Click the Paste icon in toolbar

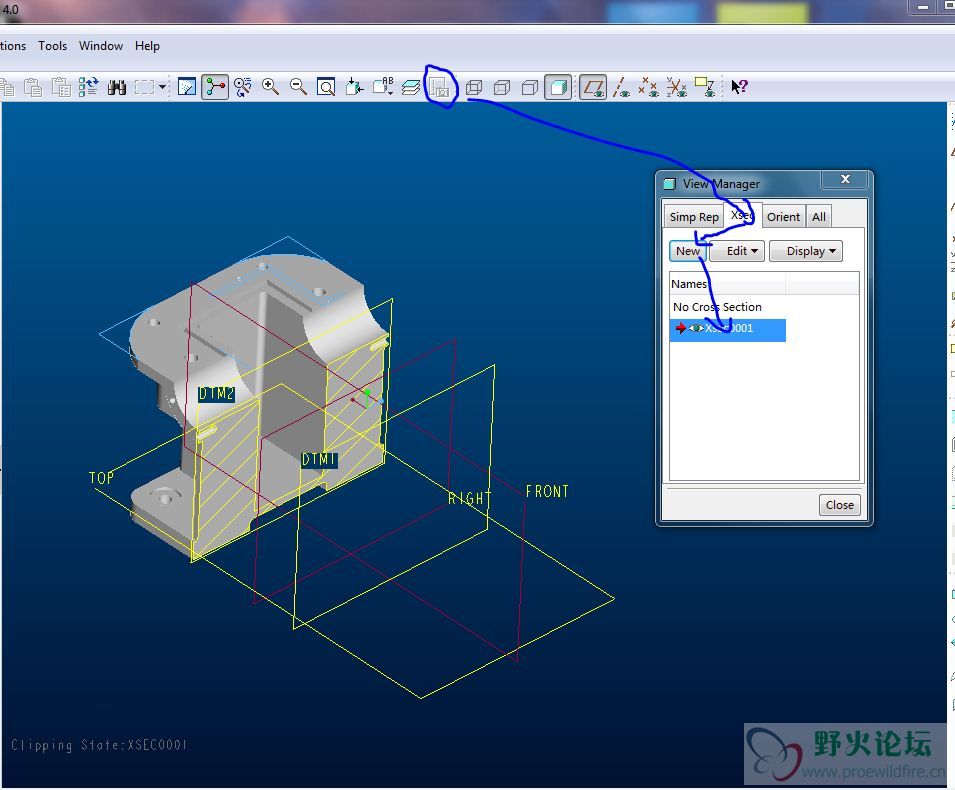(x=33, y=87)
